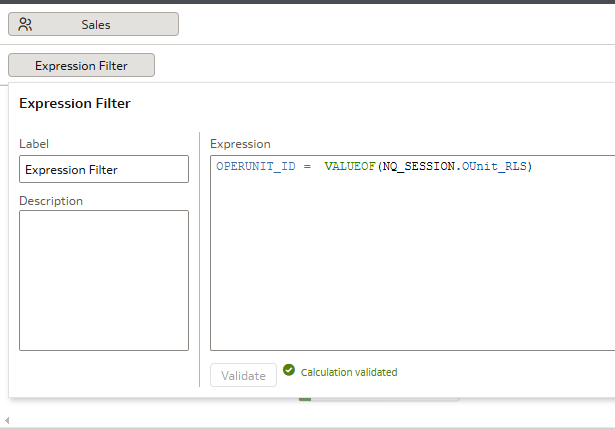Click the Expression Filter panel heading

pyautogui.click(x=75, y=103)
